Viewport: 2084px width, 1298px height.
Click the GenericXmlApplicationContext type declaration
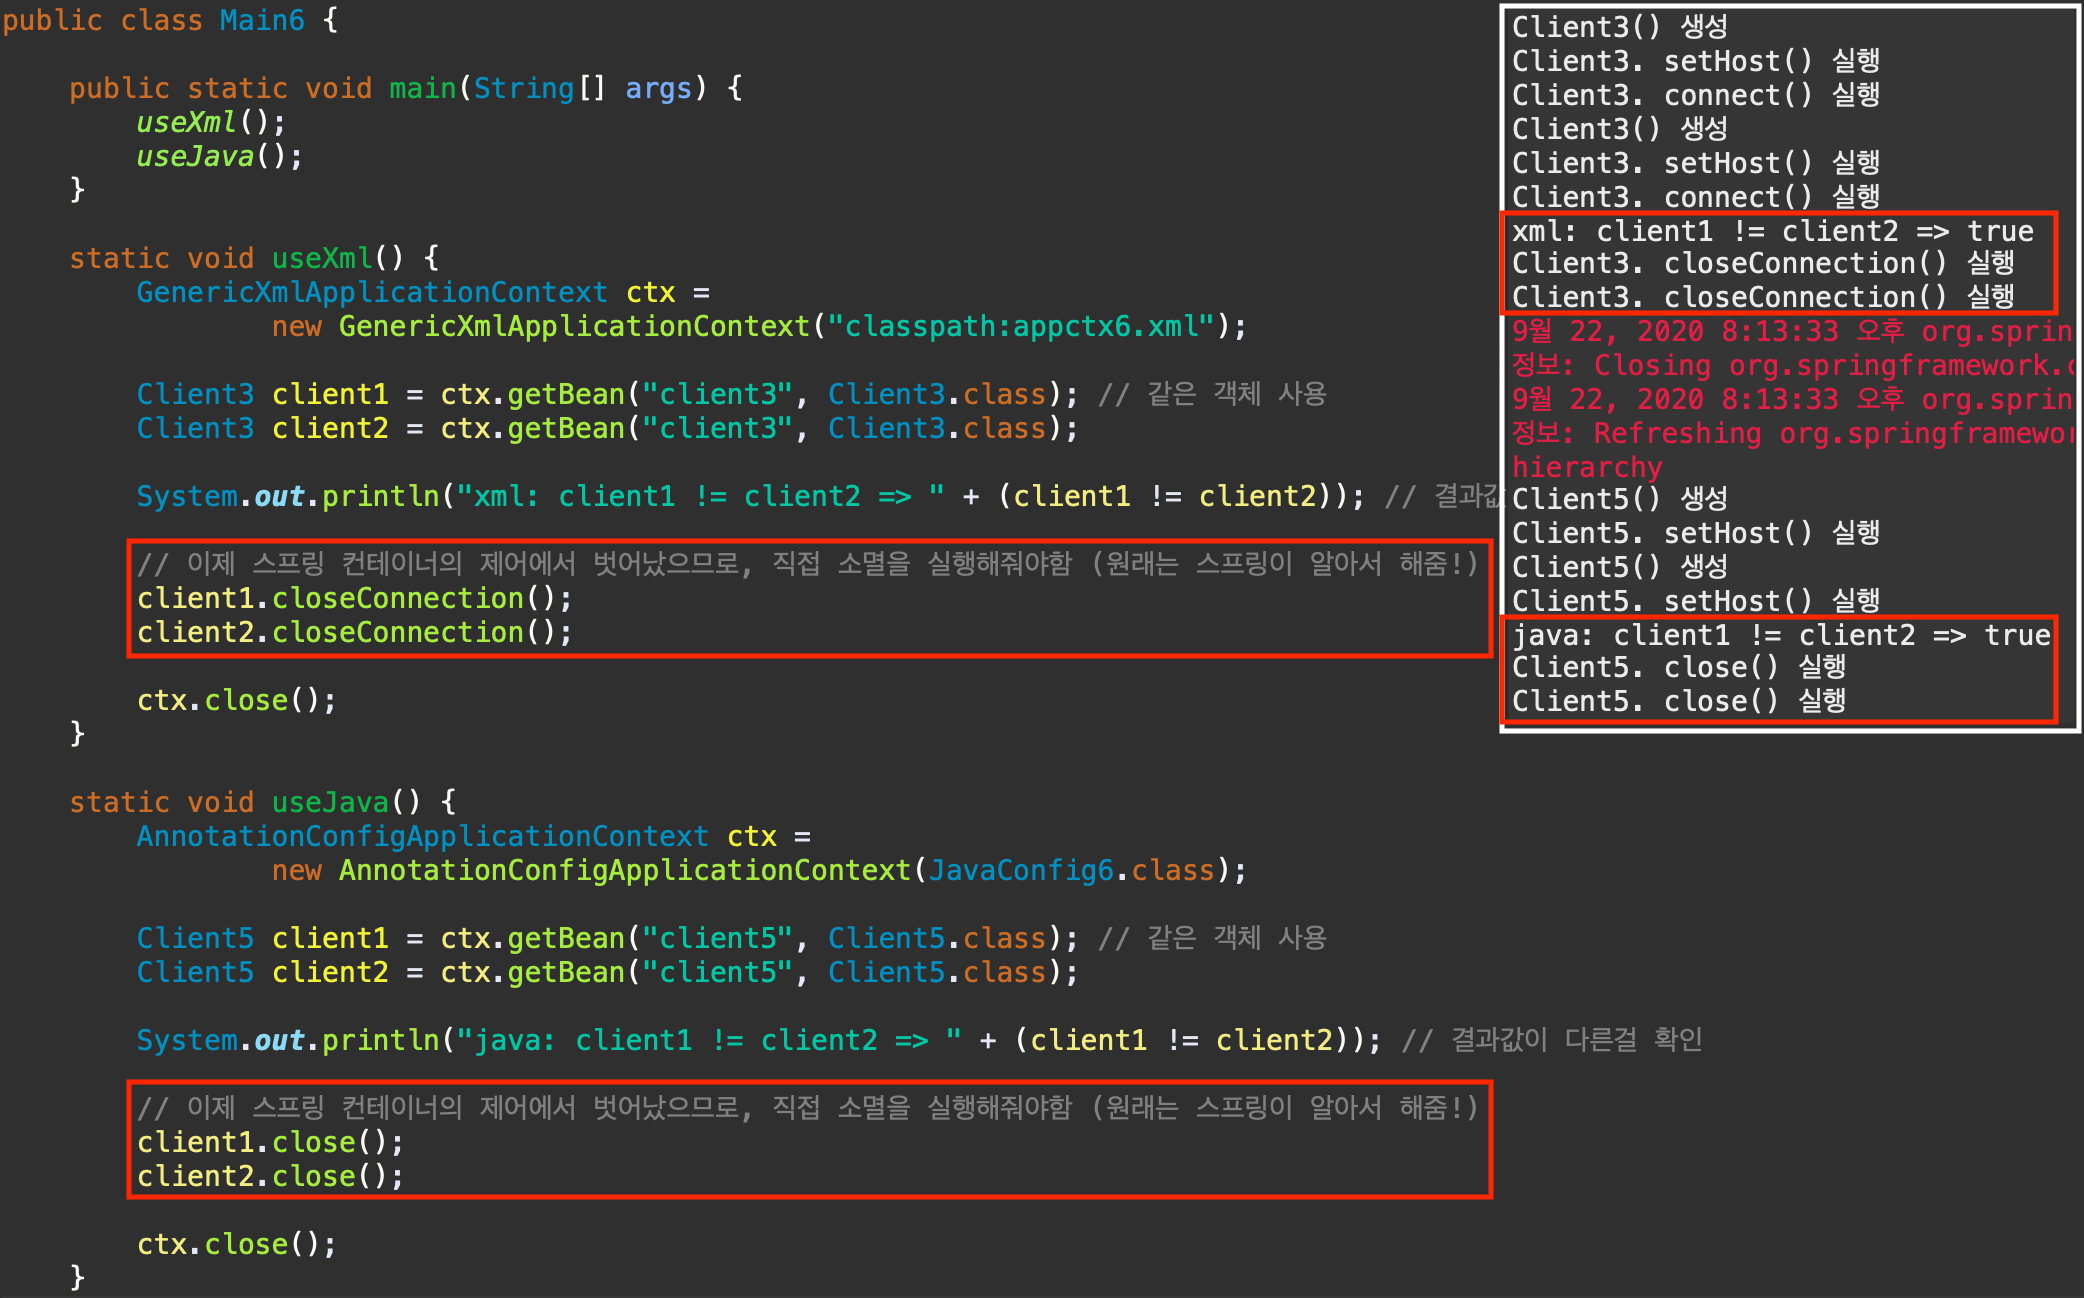click(x=371, y=292)
